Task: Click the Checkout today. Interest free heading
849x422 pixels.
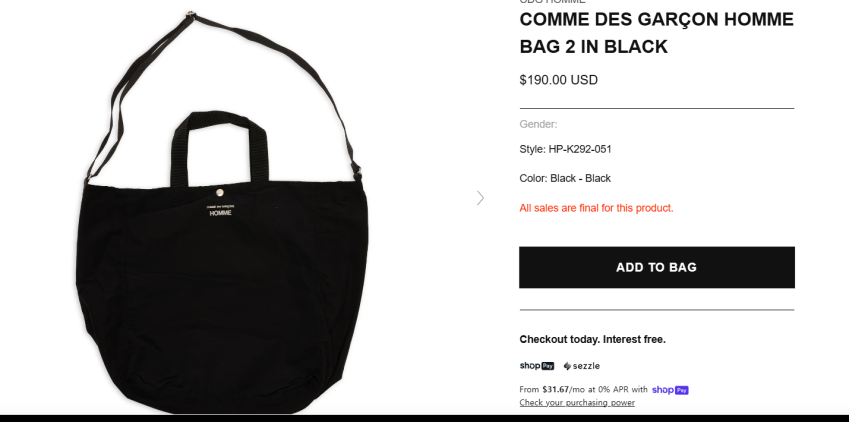Action: [592, 340]
